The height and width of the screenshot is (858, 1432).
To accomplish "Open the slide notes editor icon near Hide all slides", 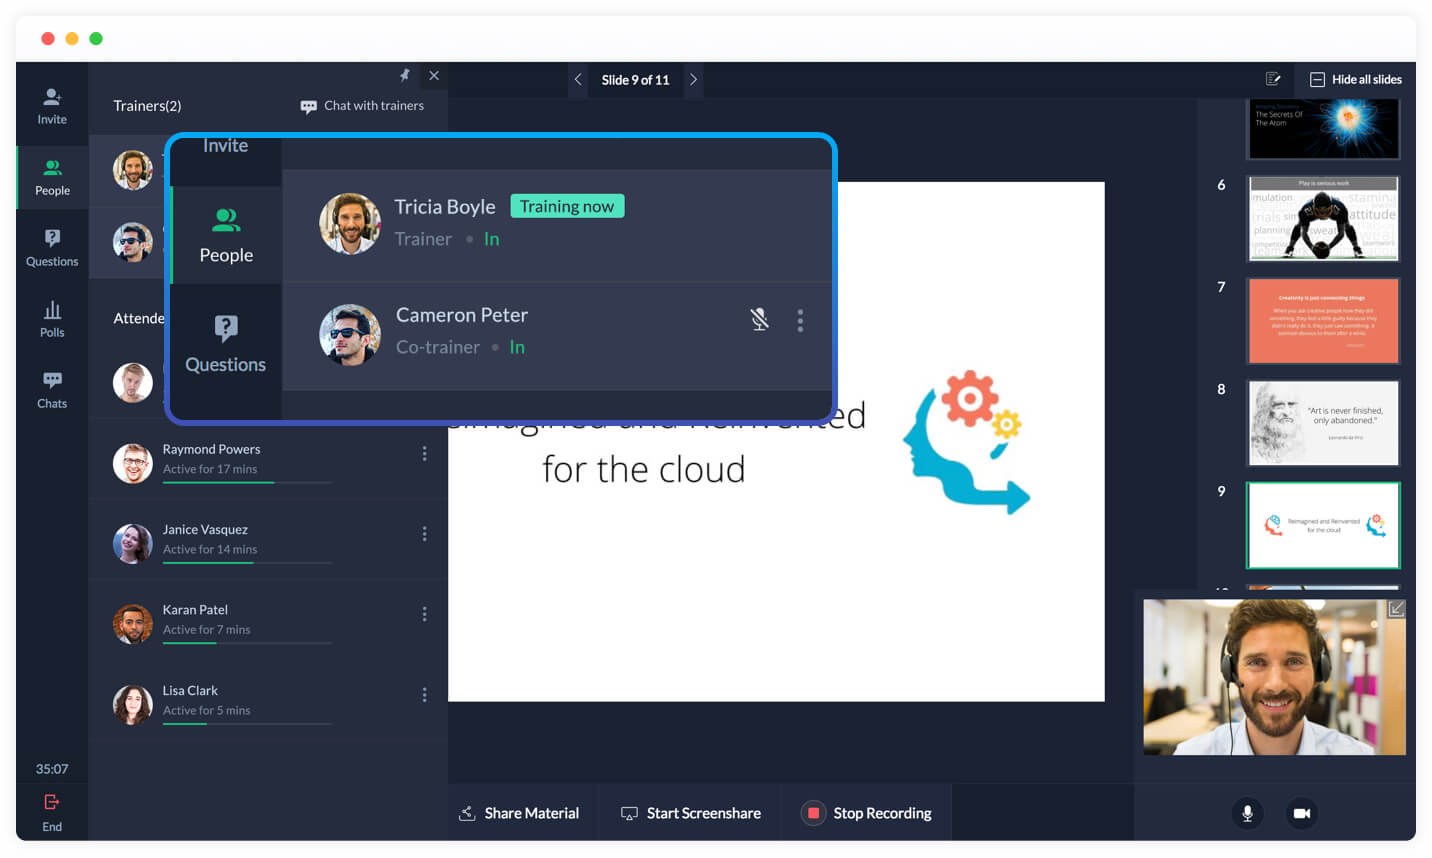I will (x=1273, y=79).
